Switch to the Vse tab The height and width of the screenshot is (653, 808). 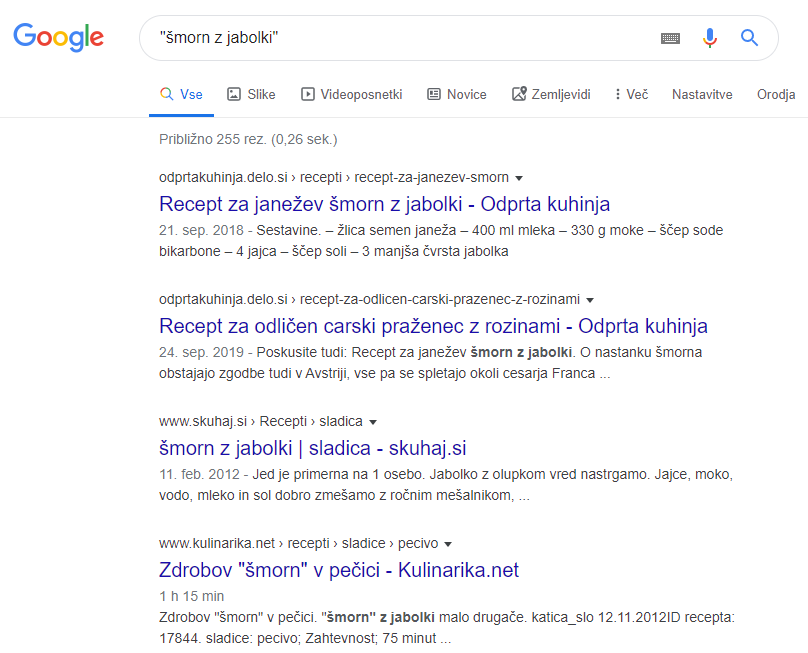(x=181, y=94)
